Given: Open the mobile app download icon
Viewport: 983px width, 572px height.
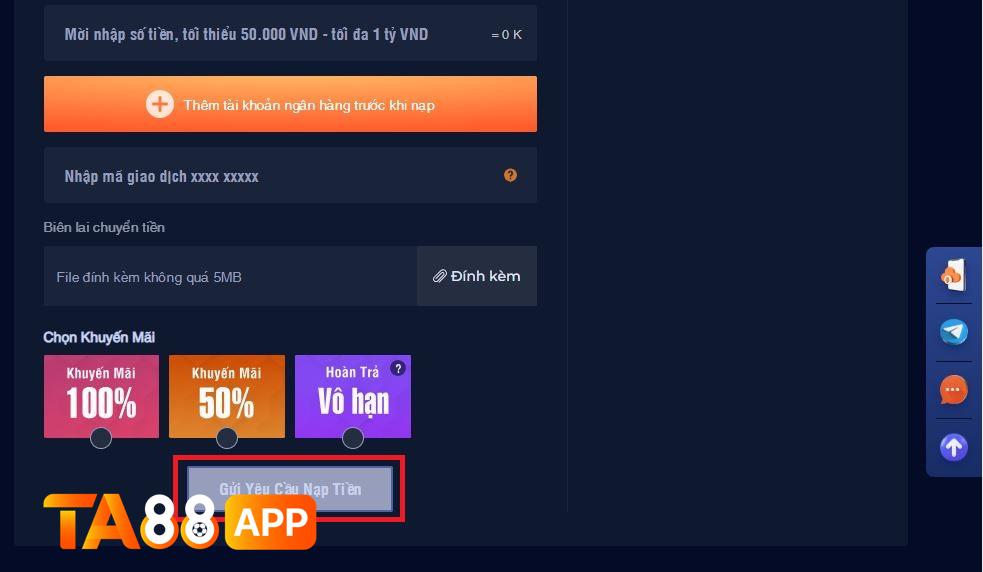Looking at the screenshot, I should pos(954,275).
